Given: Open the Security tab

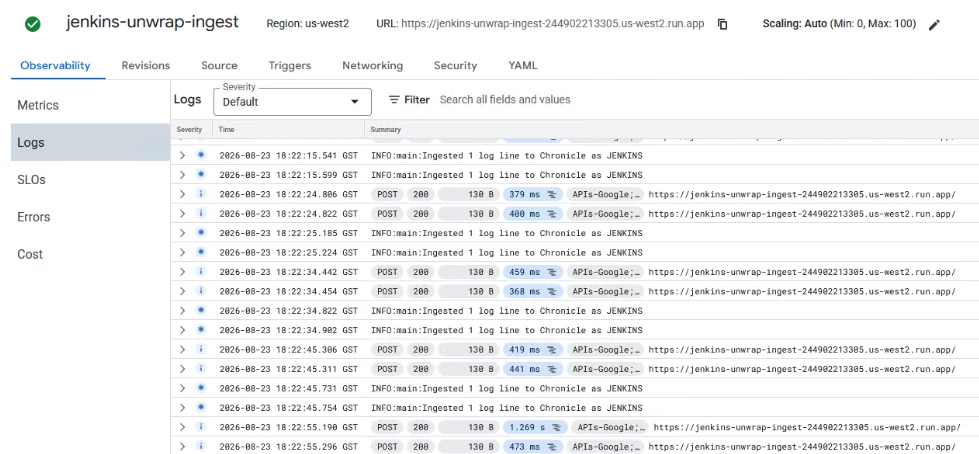Looking at the screenshot, I should point(455,66).
